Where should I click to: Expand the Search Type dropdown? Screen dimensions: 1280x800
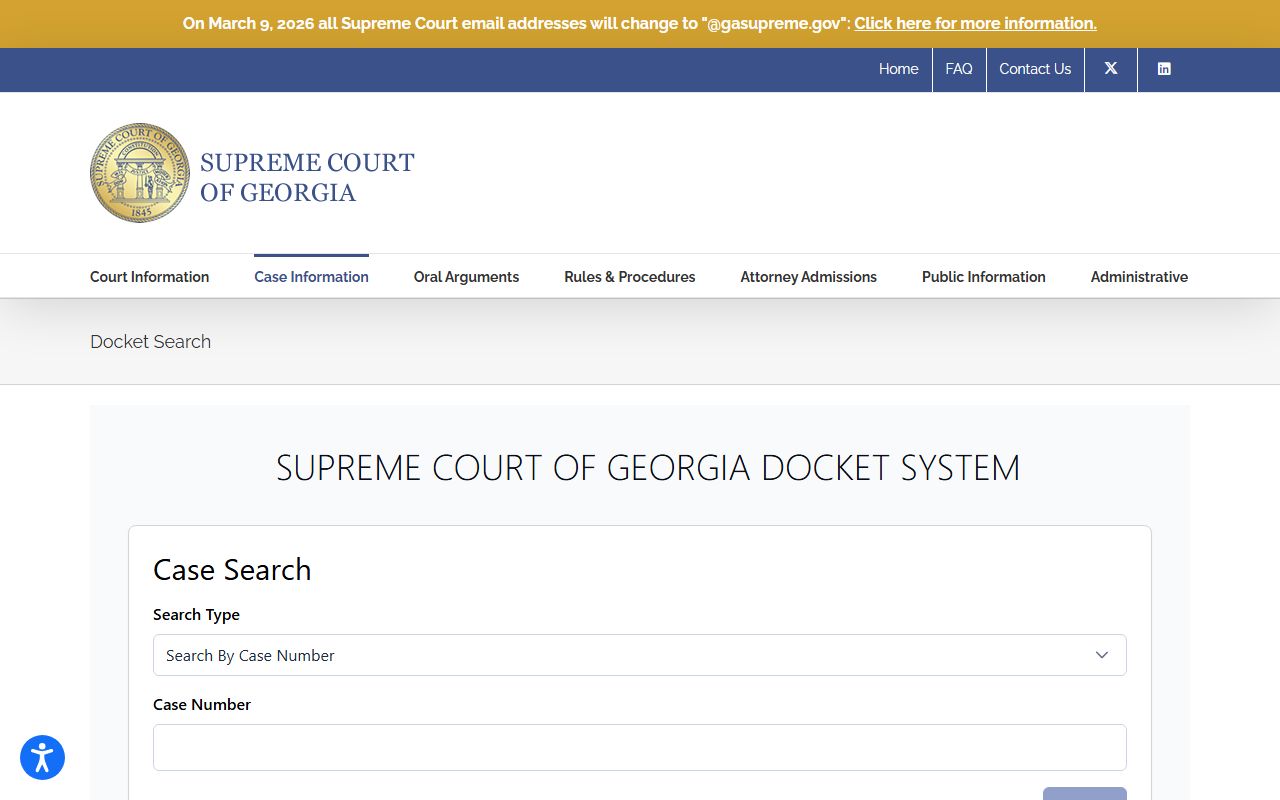click(x=640, y=655)
